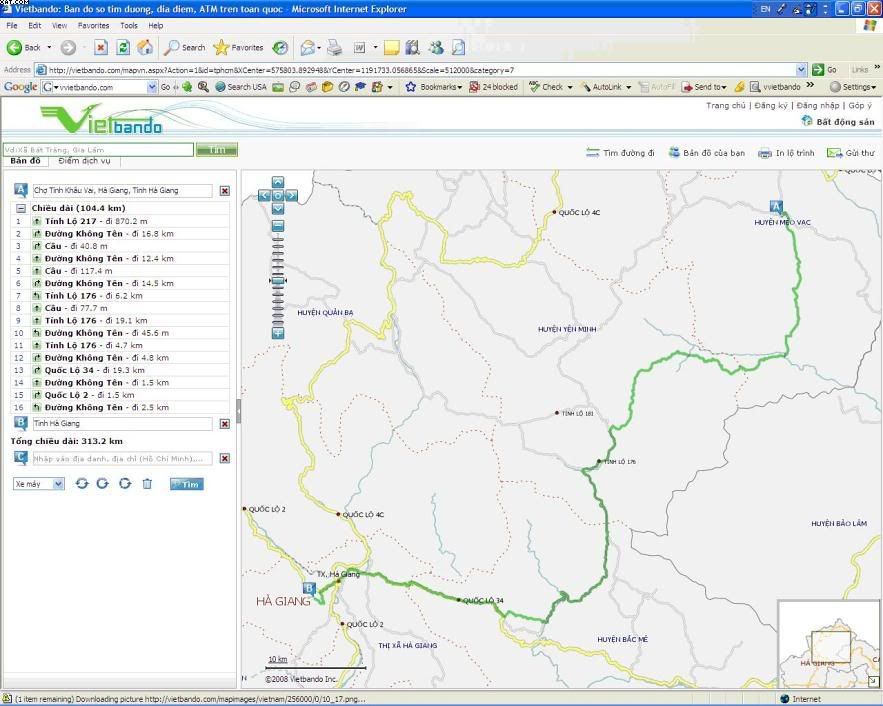Screen dimensions: 883x706
Task: Go to the browser Home page icon
Action: click(x=145, y=48)
